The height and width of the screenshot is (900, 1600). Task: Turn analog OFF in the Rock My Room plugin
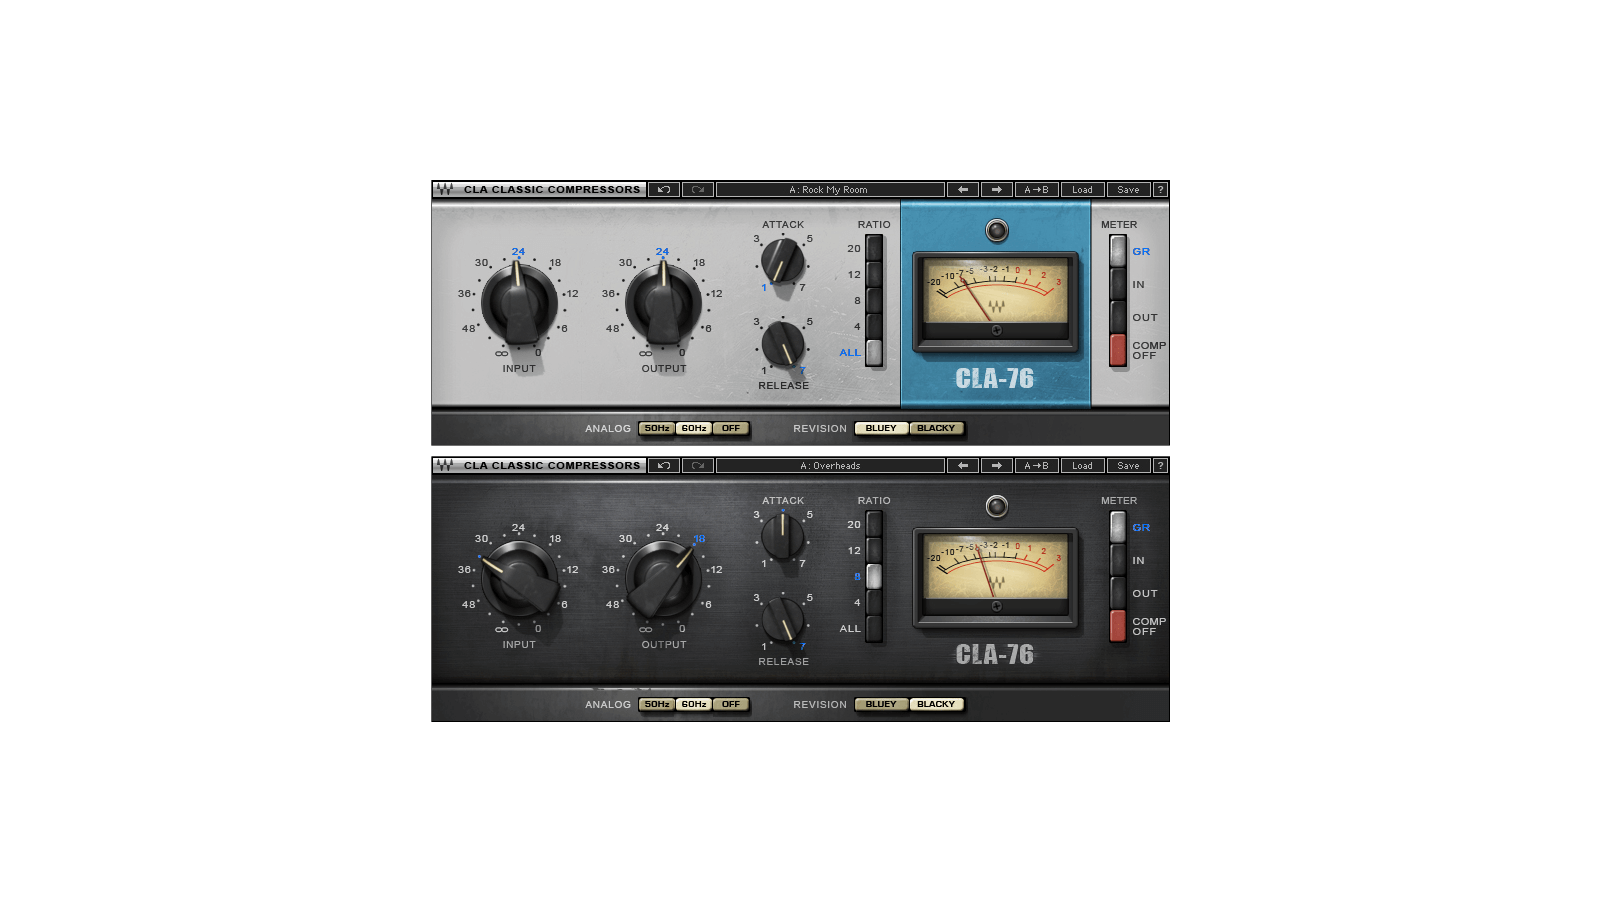(731, 428)
